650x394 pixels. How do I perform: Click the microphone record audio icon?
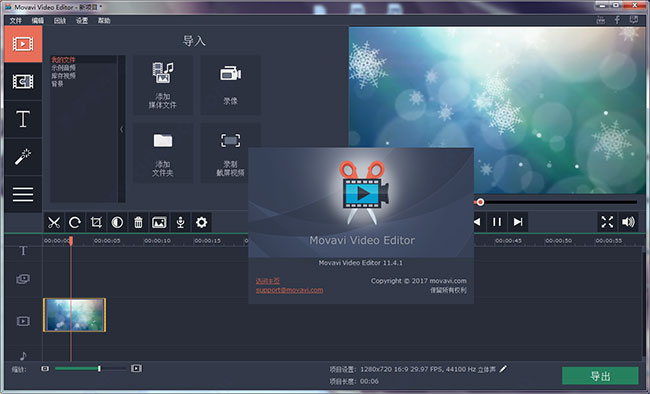pos(180,223)
